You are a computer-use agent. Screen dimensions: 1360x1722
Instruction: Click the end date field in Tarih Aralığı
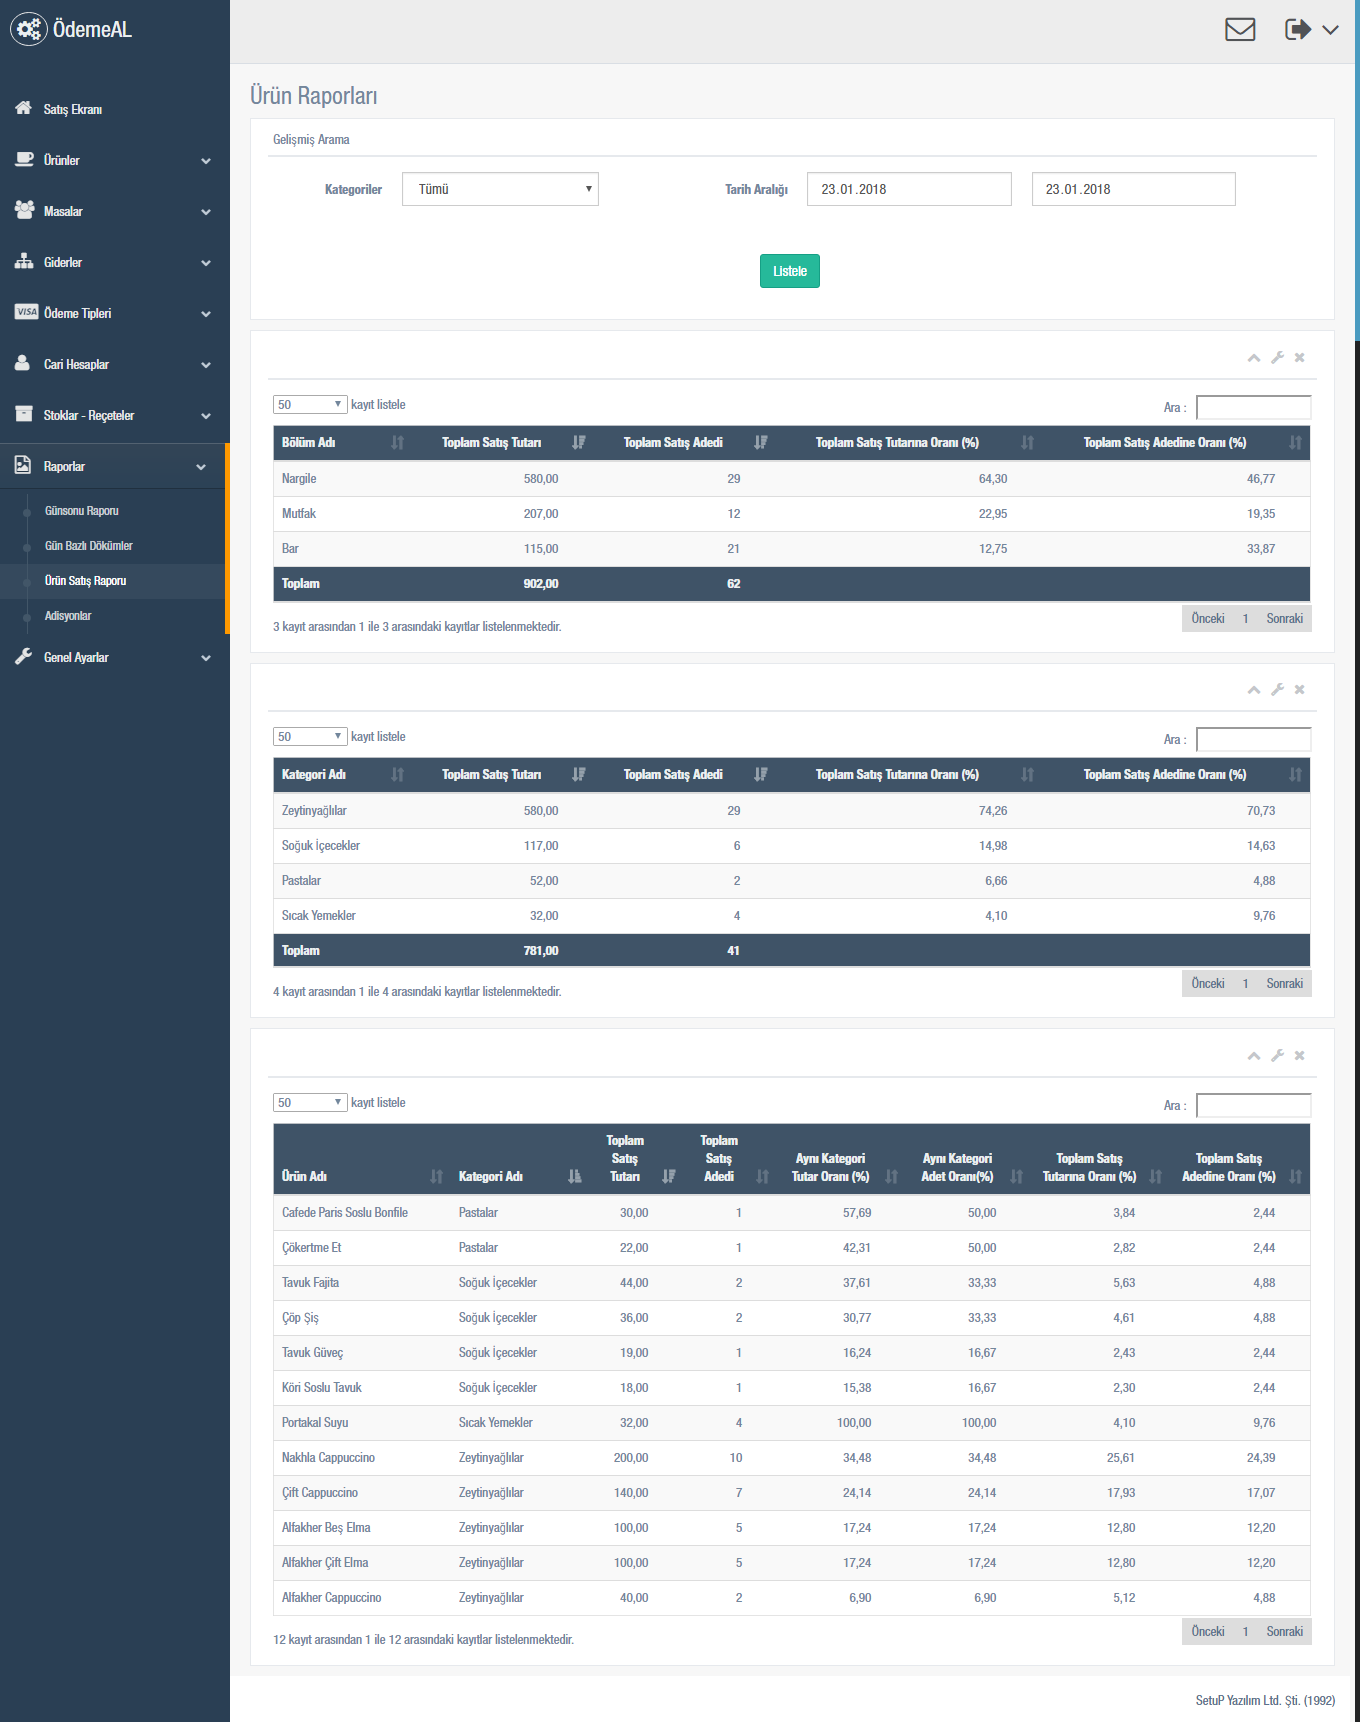pyautogui.click(x=1133, y=189)
